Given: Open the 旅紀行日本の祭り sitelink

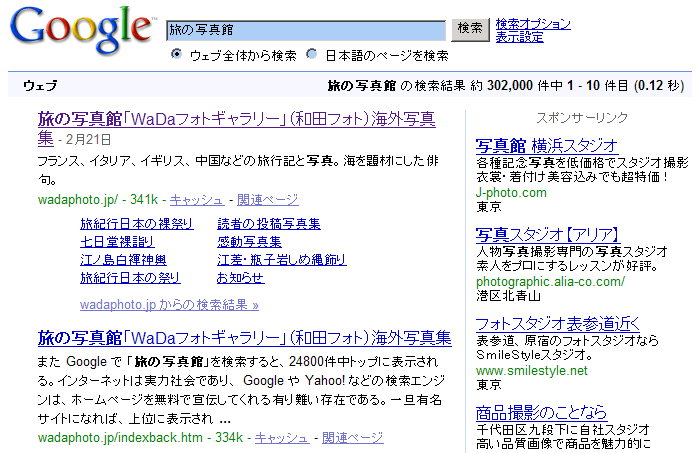Looking at the screenshot, I should 130,278.
